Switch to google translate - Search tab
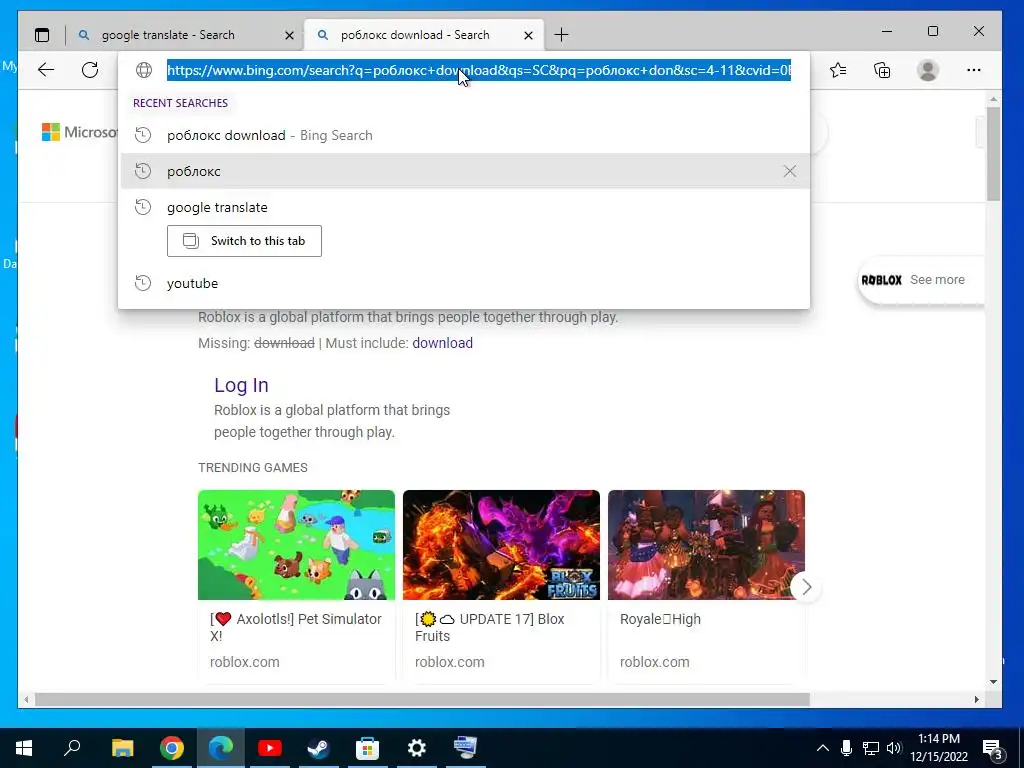Screen dimensions: 1024x768 pos(185,35)
